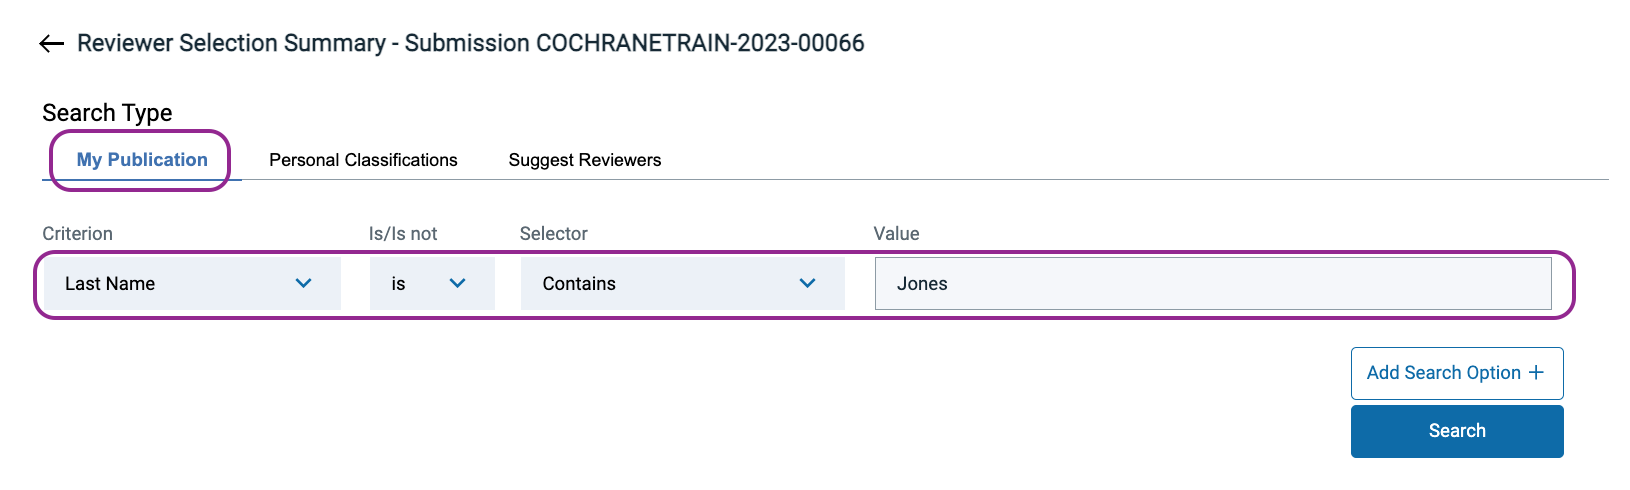This screenshot has width=1630, height=490.
Task: Click the Value field containing Jones
Action: tap(1212, 284)
